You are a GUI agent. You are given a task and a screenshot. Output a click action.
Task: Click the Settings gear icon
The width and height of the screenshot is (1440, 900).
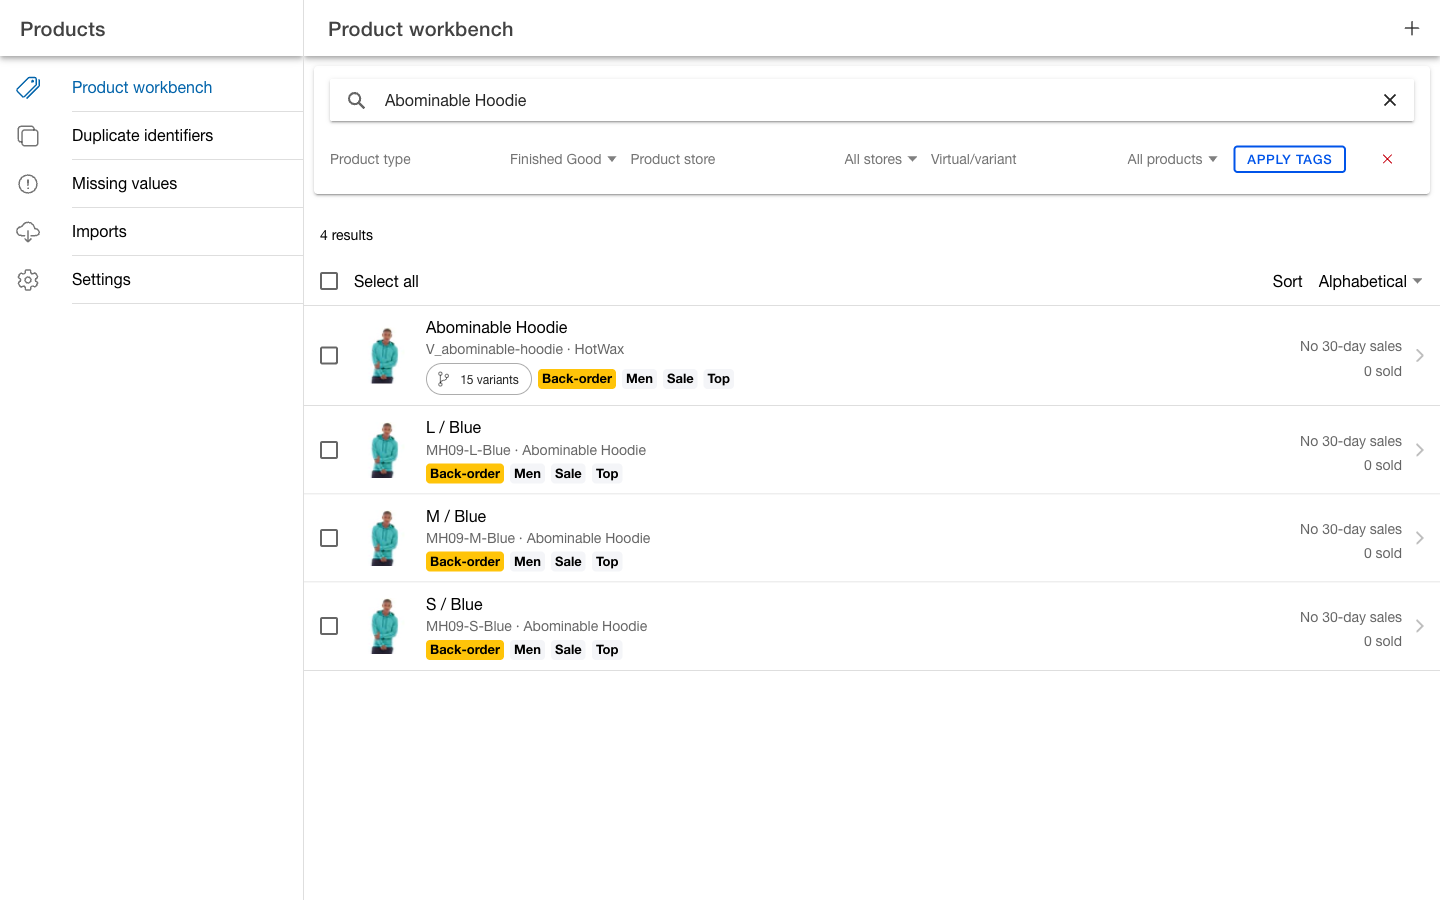click(x=28, y=279)
